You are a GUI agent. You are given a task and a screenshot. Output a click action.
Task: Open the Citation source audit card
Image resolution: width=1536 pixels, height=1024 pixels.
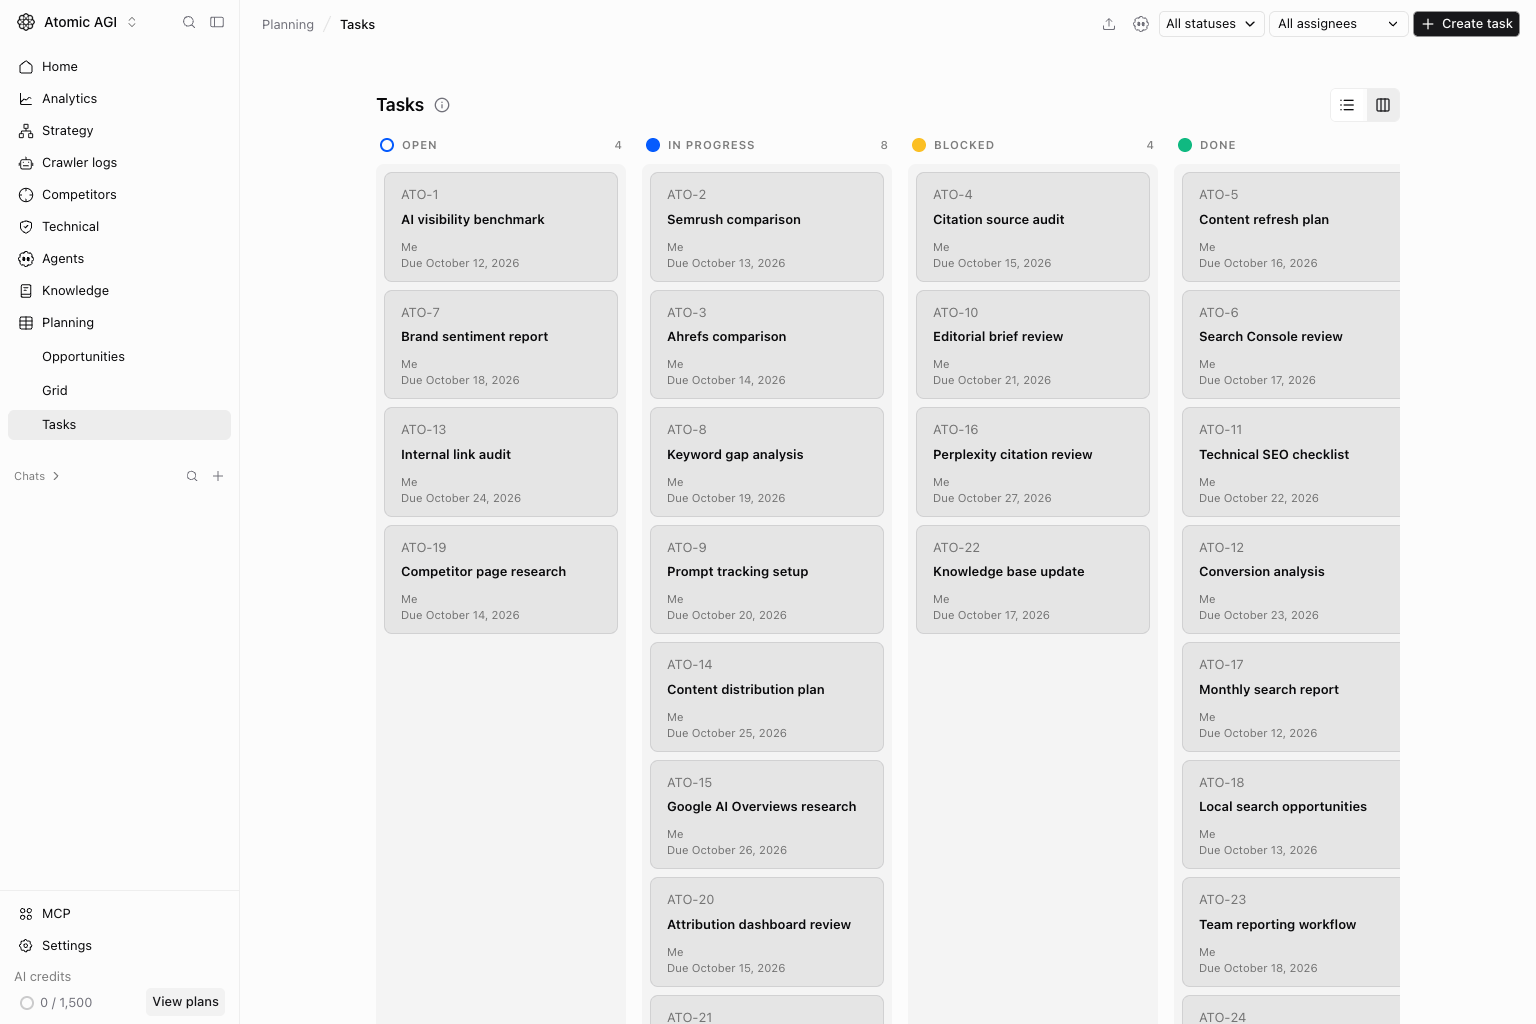tap(1033, 227)
